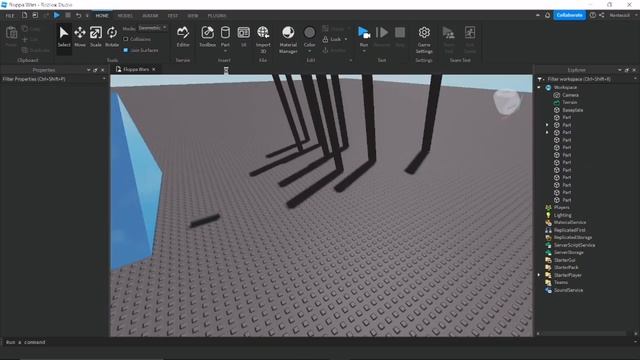Open the help icon next to Collaborate

point(593,15)
